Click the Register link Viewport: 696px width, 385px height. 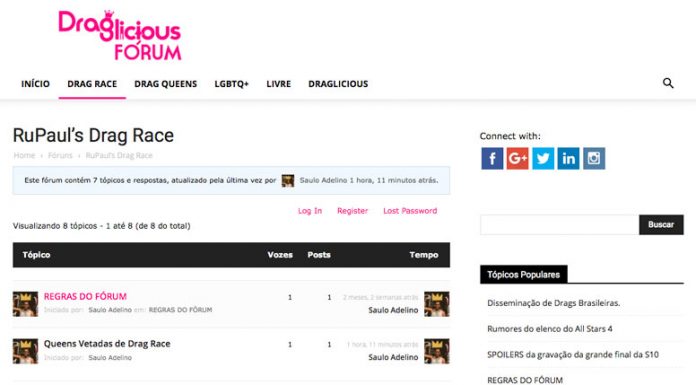(x=352, y=211)
